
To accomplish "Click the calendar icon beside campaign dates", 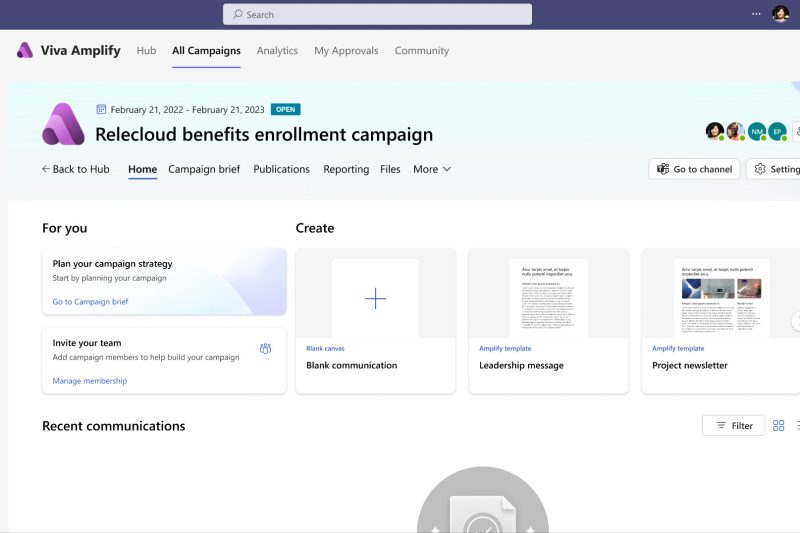I will [x=101, y=109].
